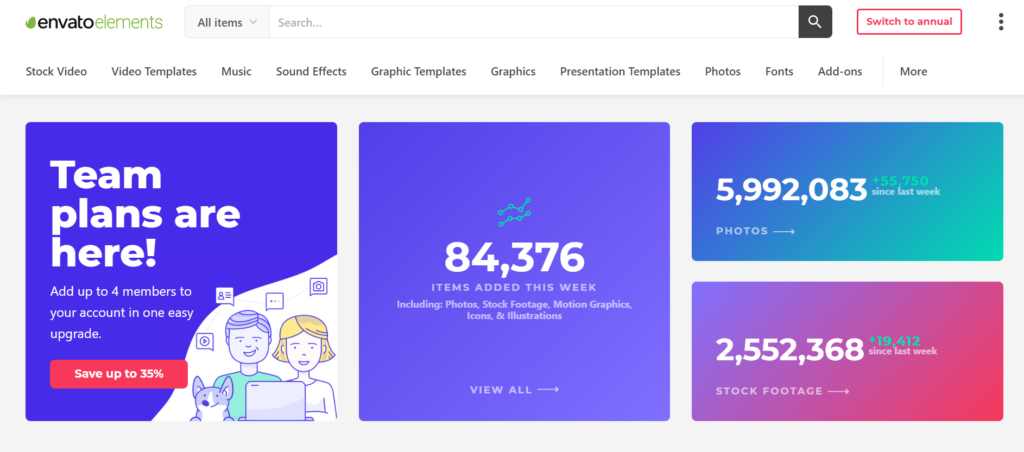Open the All items category dropdown

click(227, 22)
